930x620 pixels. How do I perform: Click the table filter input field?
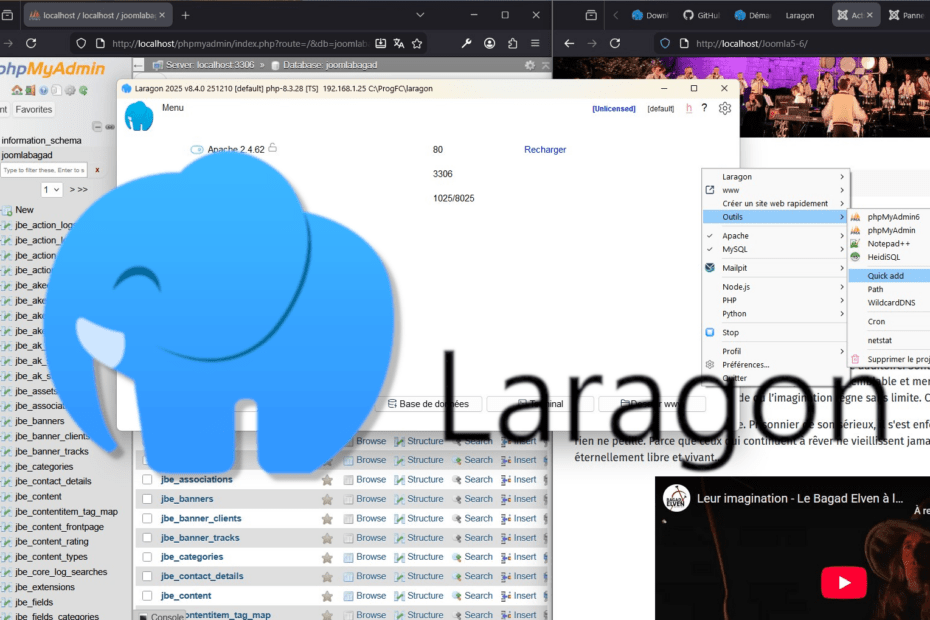click(x=44, y=170)
